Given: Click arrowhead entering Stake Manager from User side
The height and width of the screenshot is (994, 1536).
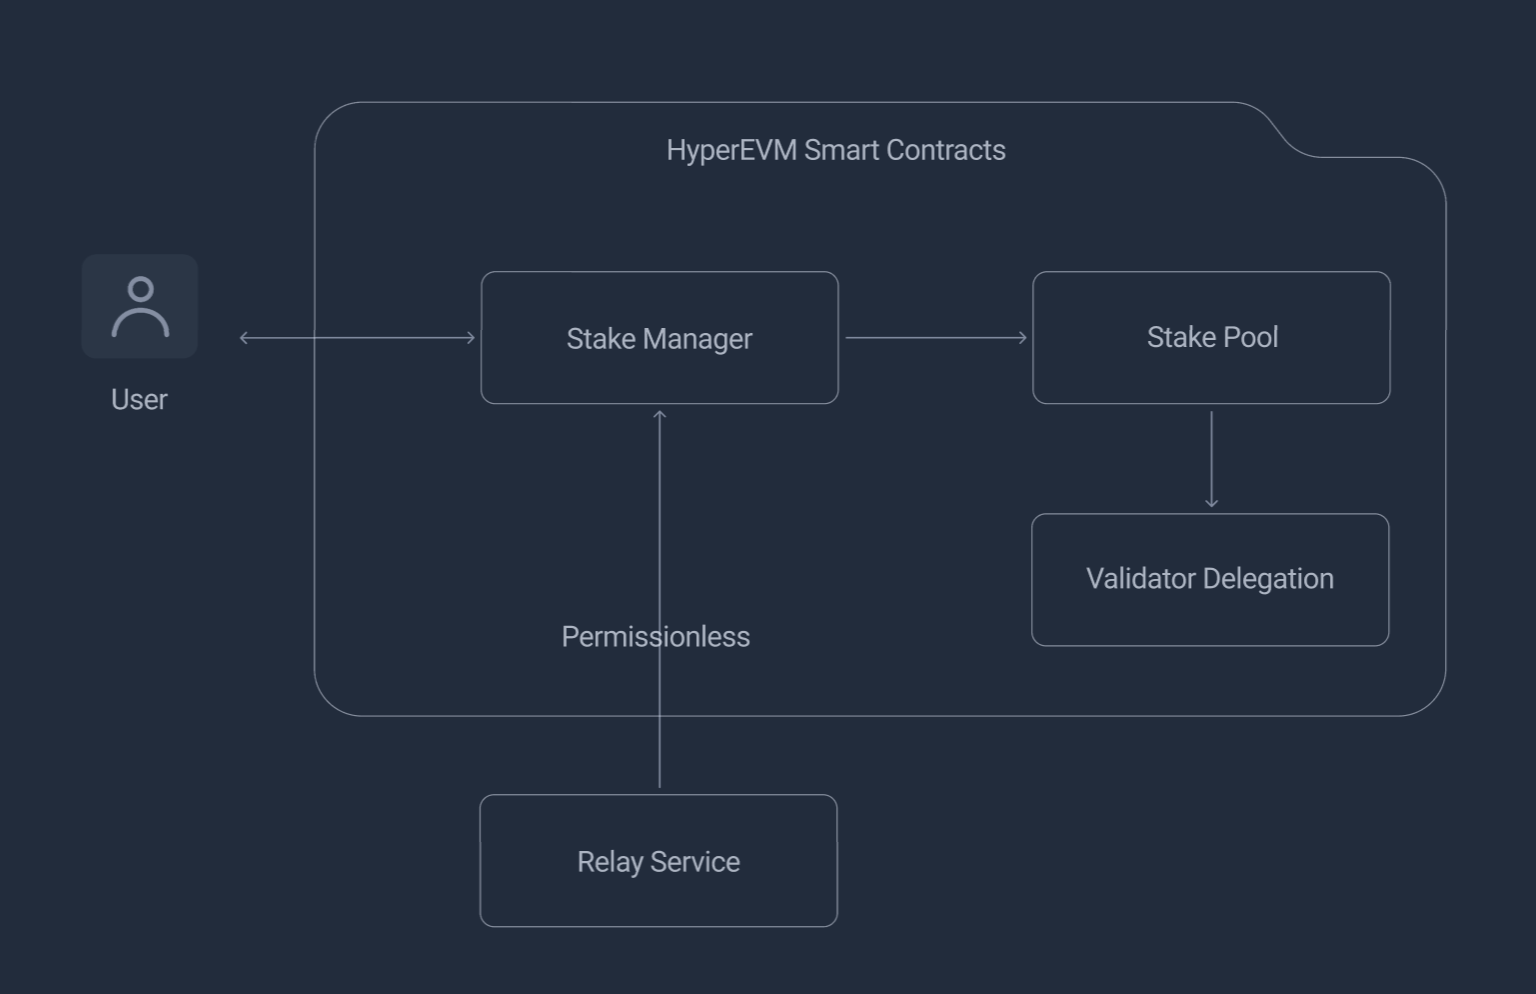Looking at the screenshot, I should 471,338.
